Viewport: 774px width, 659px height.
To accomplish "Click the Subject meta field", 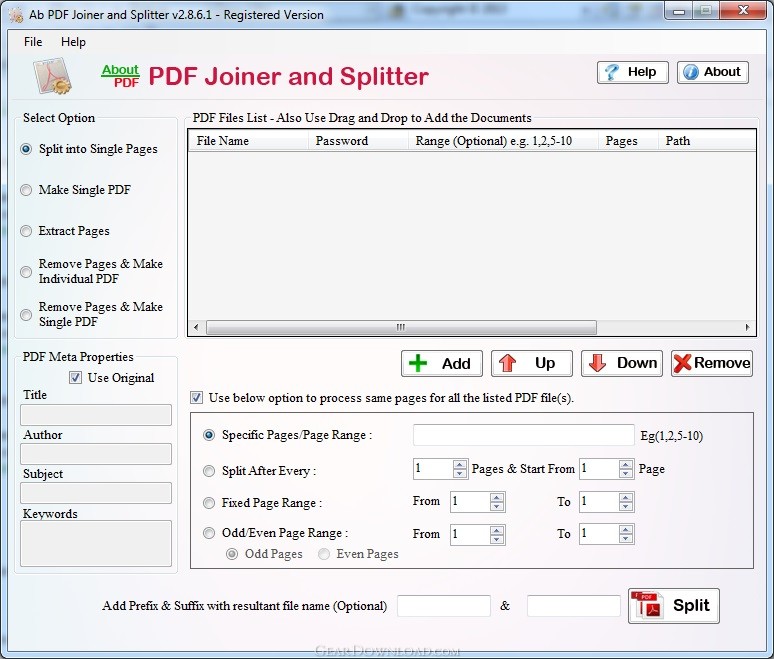I will click(x=96, y=493).
